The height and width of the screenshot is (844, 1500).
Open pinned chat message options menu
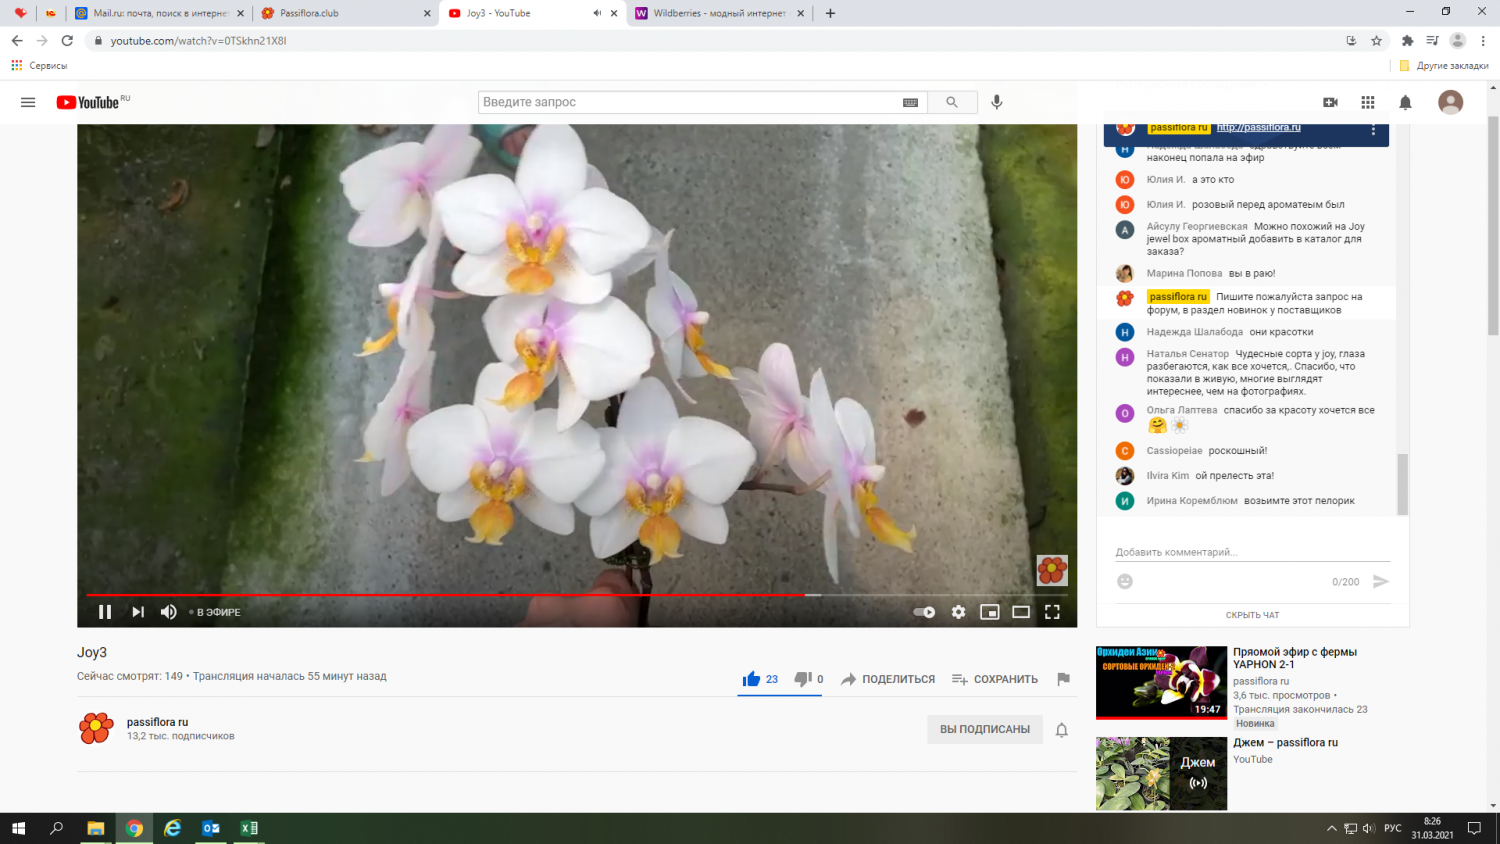[1373, 130]
